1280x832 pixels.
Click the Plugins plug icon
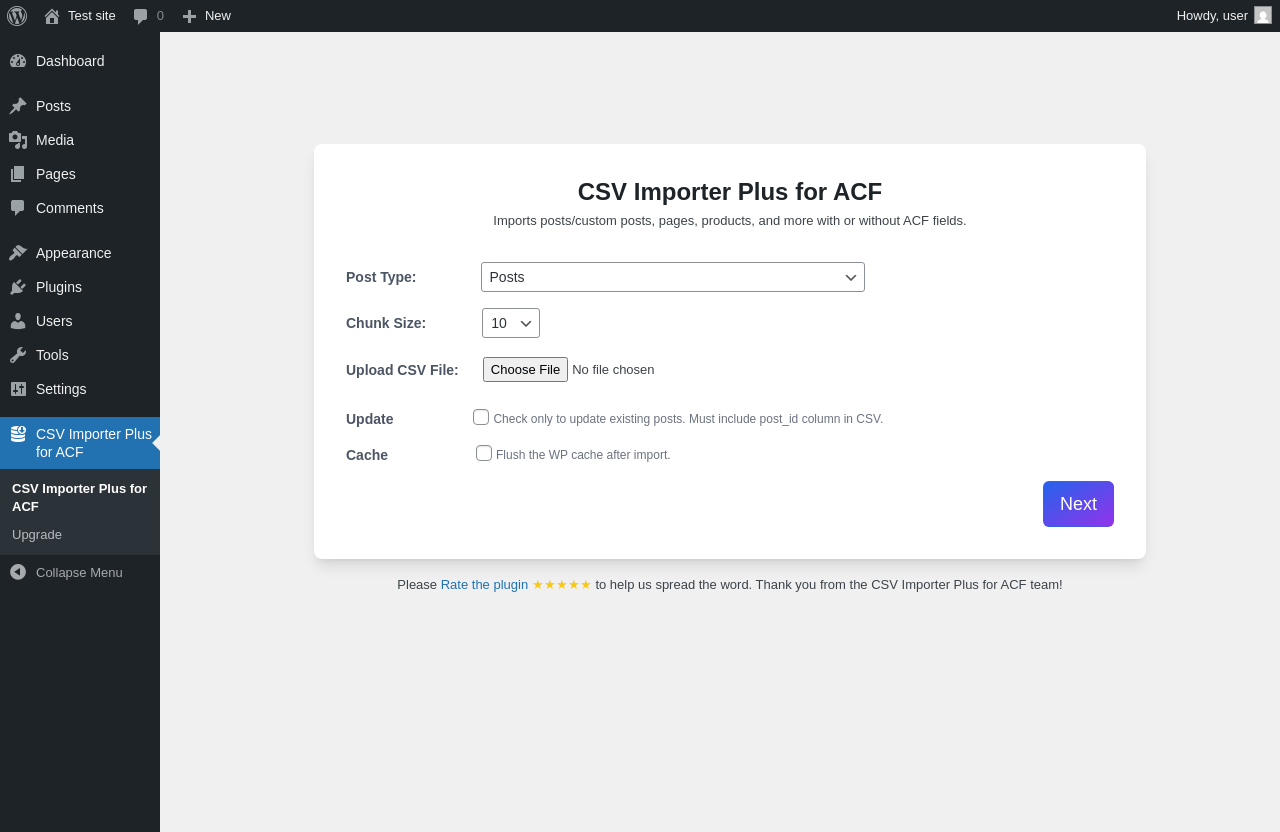(x=18, y=287)
